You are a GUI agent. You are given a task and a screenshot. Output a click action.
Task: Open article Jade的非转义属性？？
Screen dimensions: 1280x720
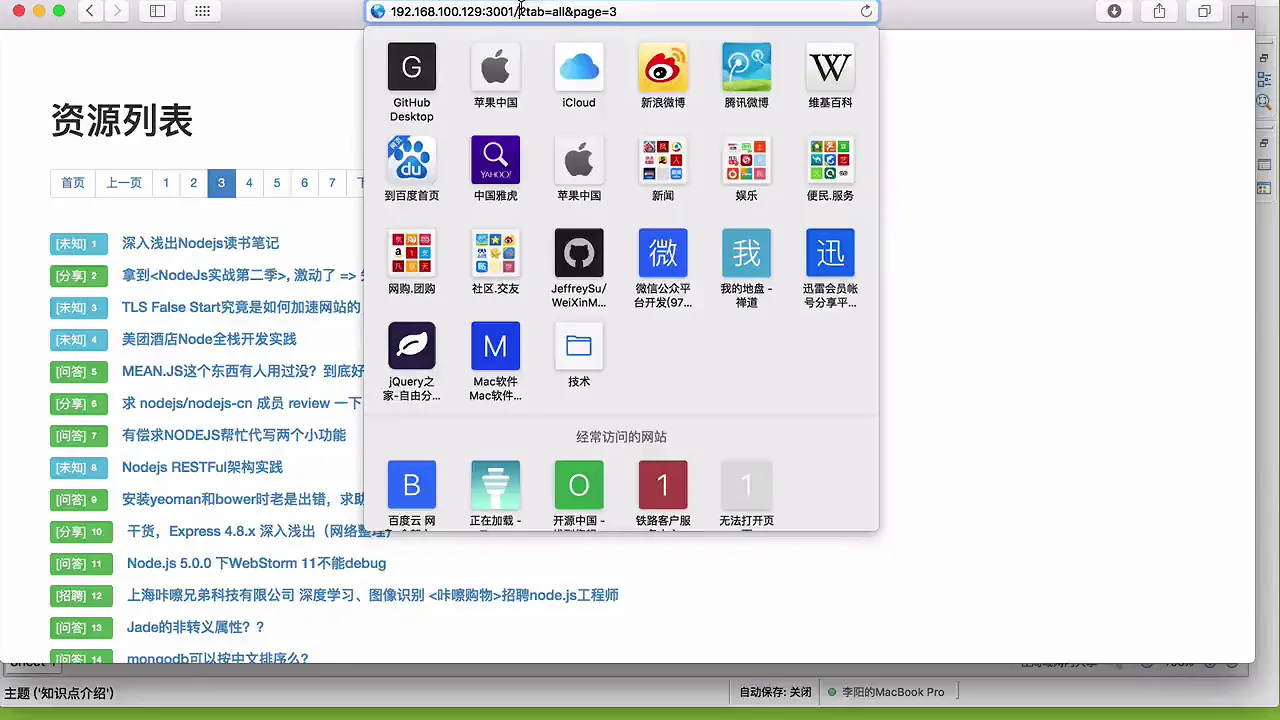coord(196,627)
